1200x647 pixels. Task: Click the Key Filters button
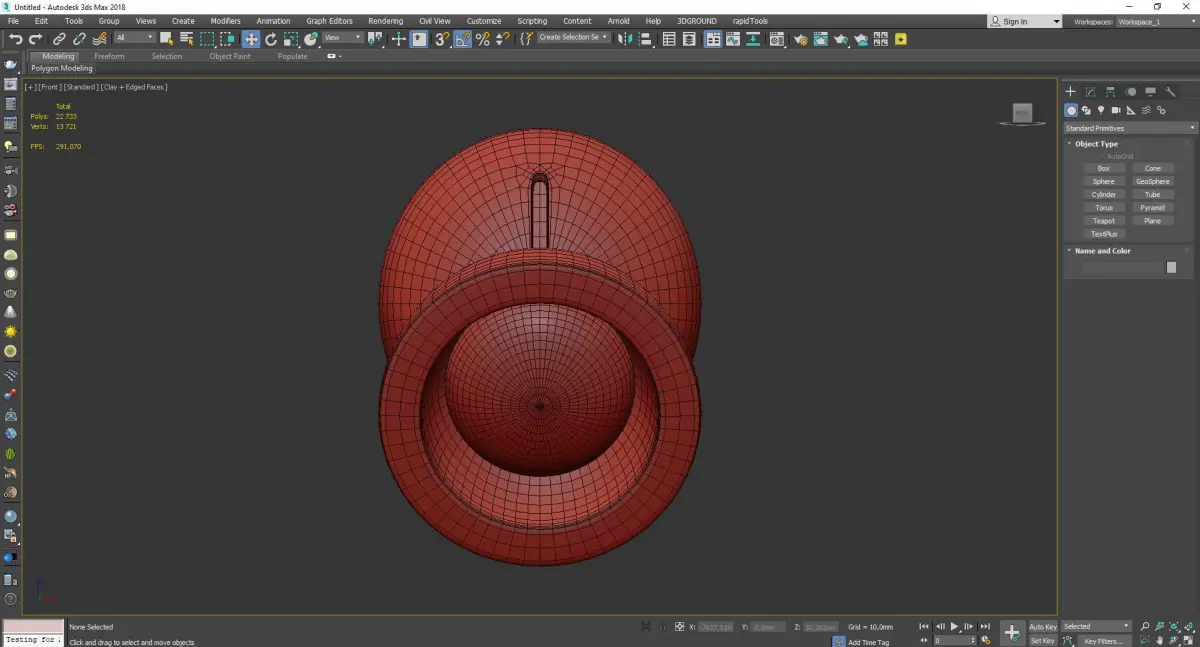tap(1103, 641)
